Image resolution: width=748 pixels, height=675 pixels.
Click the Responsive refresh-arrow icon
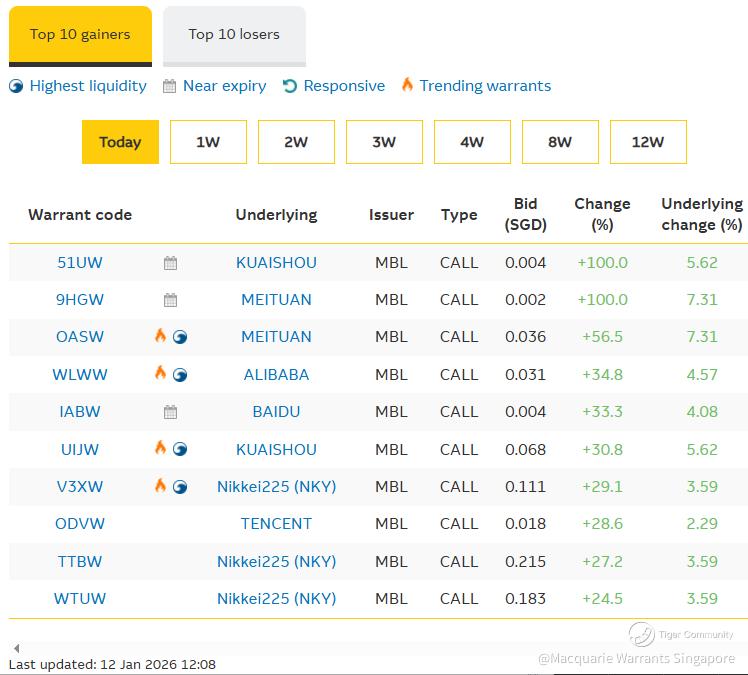(290, 86)
